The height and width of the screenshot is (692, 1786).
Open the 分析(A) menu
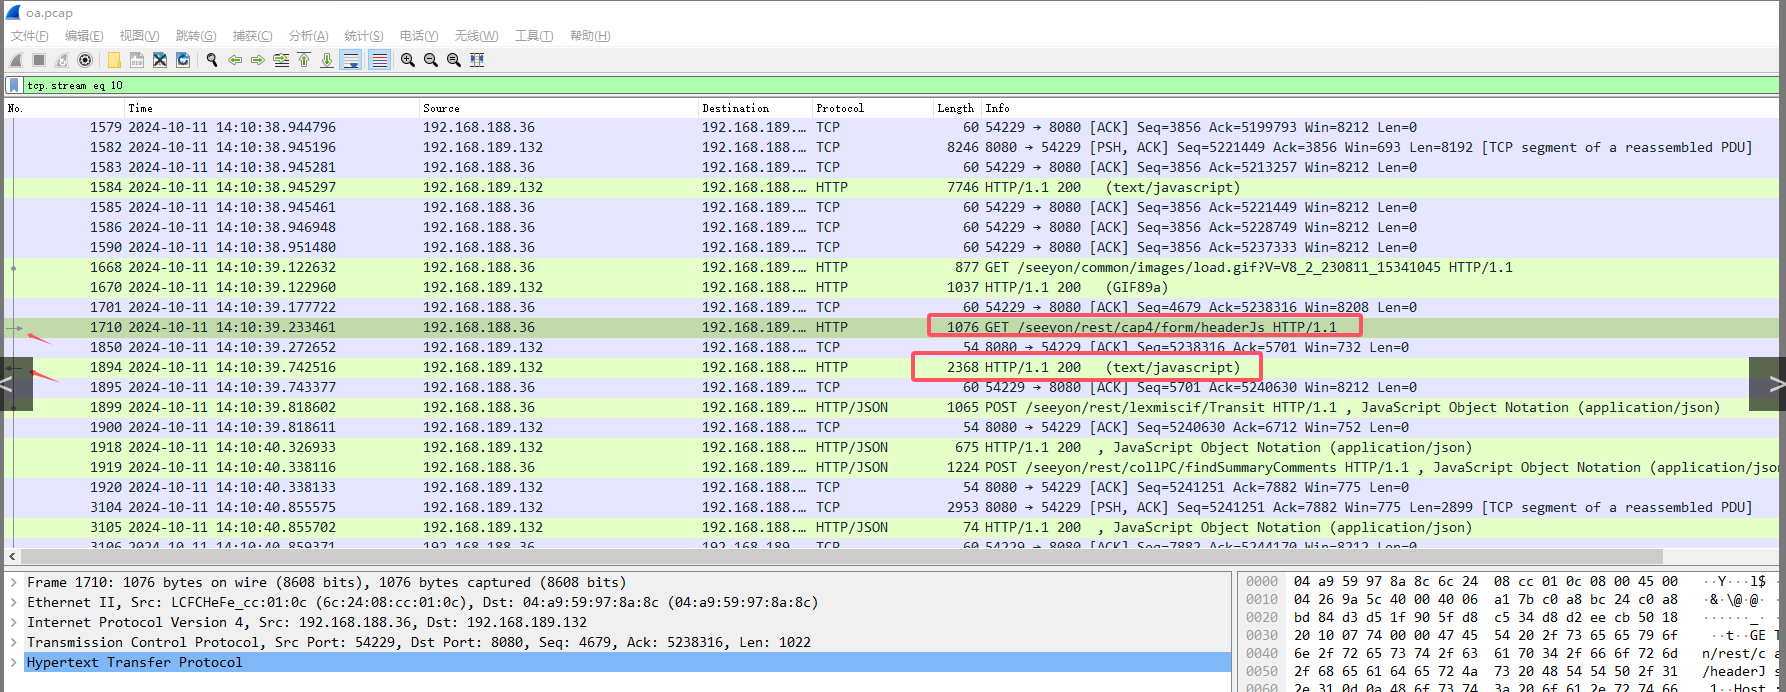pyautogui.click(x=308, y=36)
